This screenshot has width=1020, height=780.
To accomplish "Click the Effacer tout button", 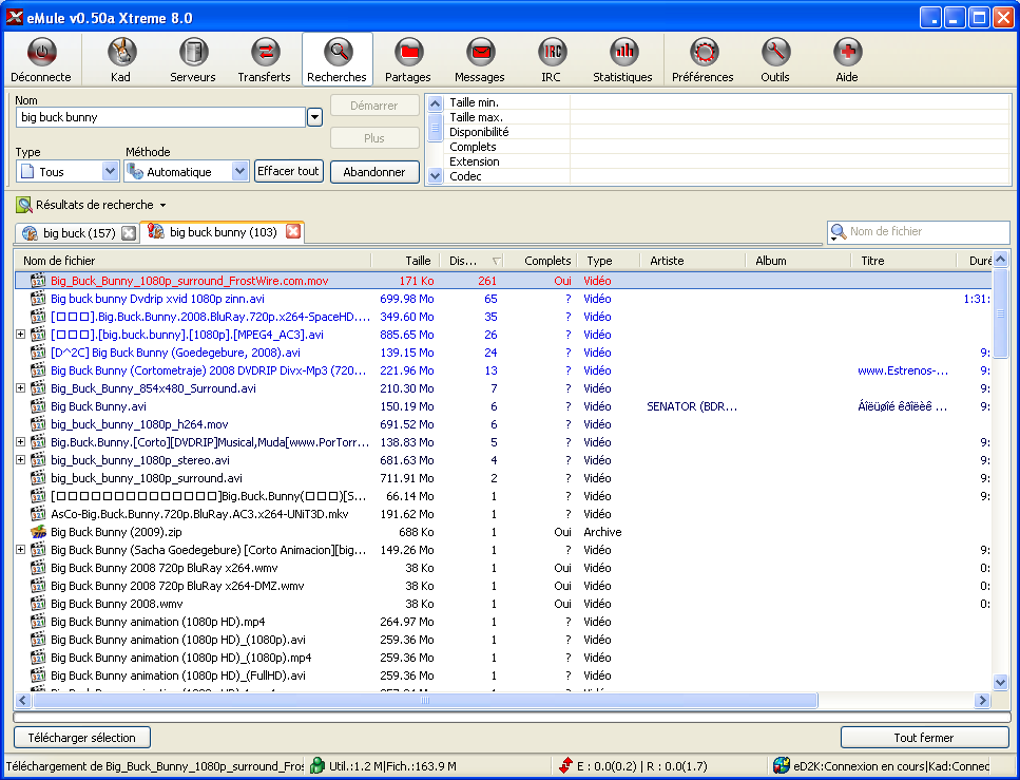I will [x=288, y=171].
